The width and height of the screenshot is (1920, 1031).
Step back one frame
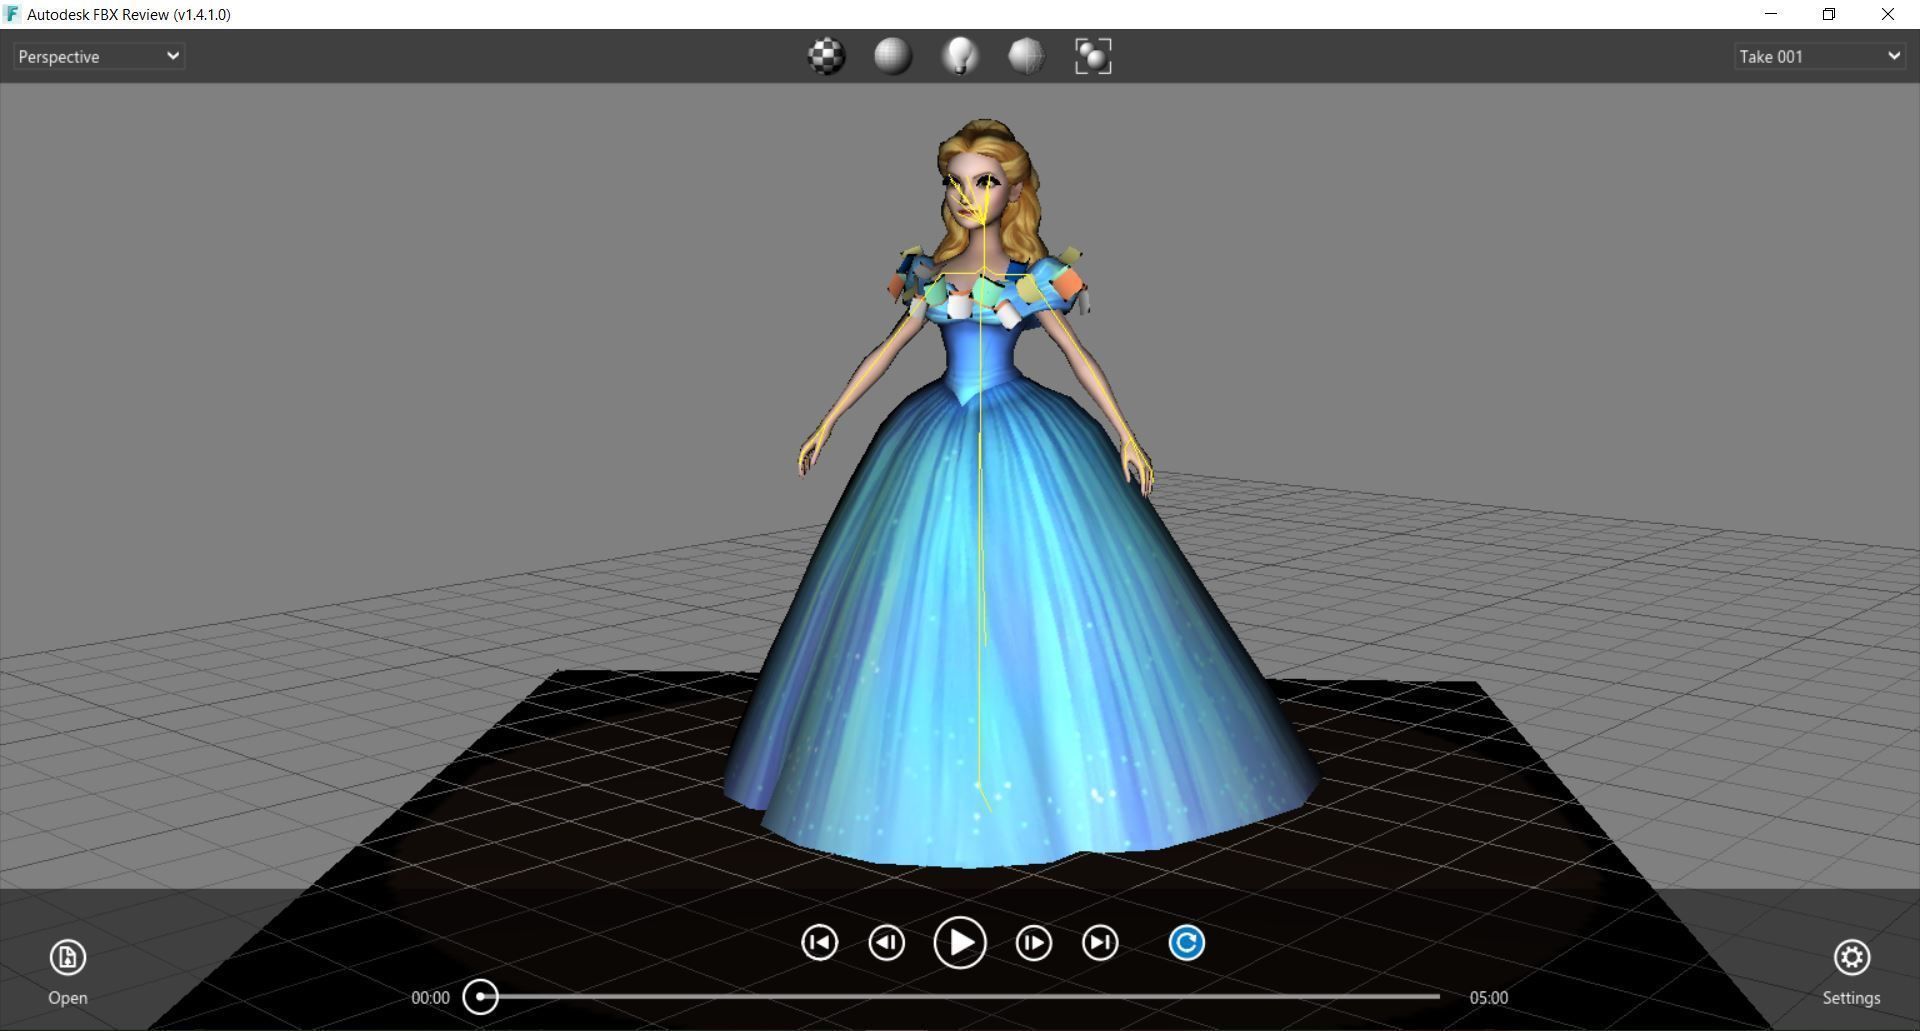pyautogui.click(x=886, y=942)
